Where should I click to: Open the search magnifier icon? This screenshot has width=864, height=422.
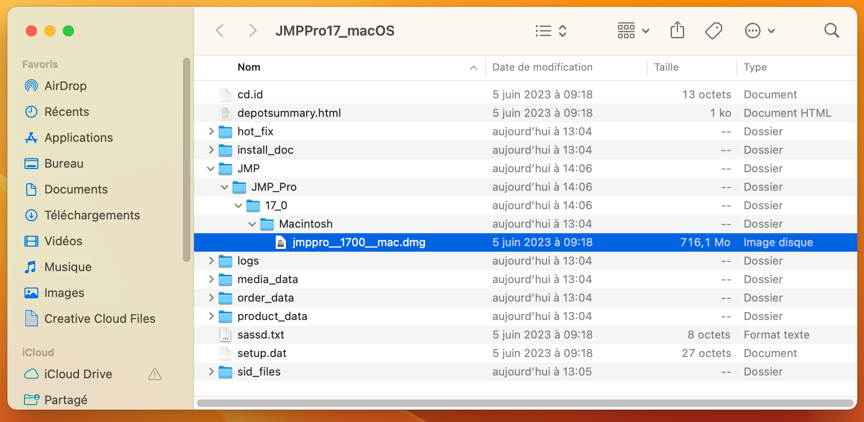point(831,31)
